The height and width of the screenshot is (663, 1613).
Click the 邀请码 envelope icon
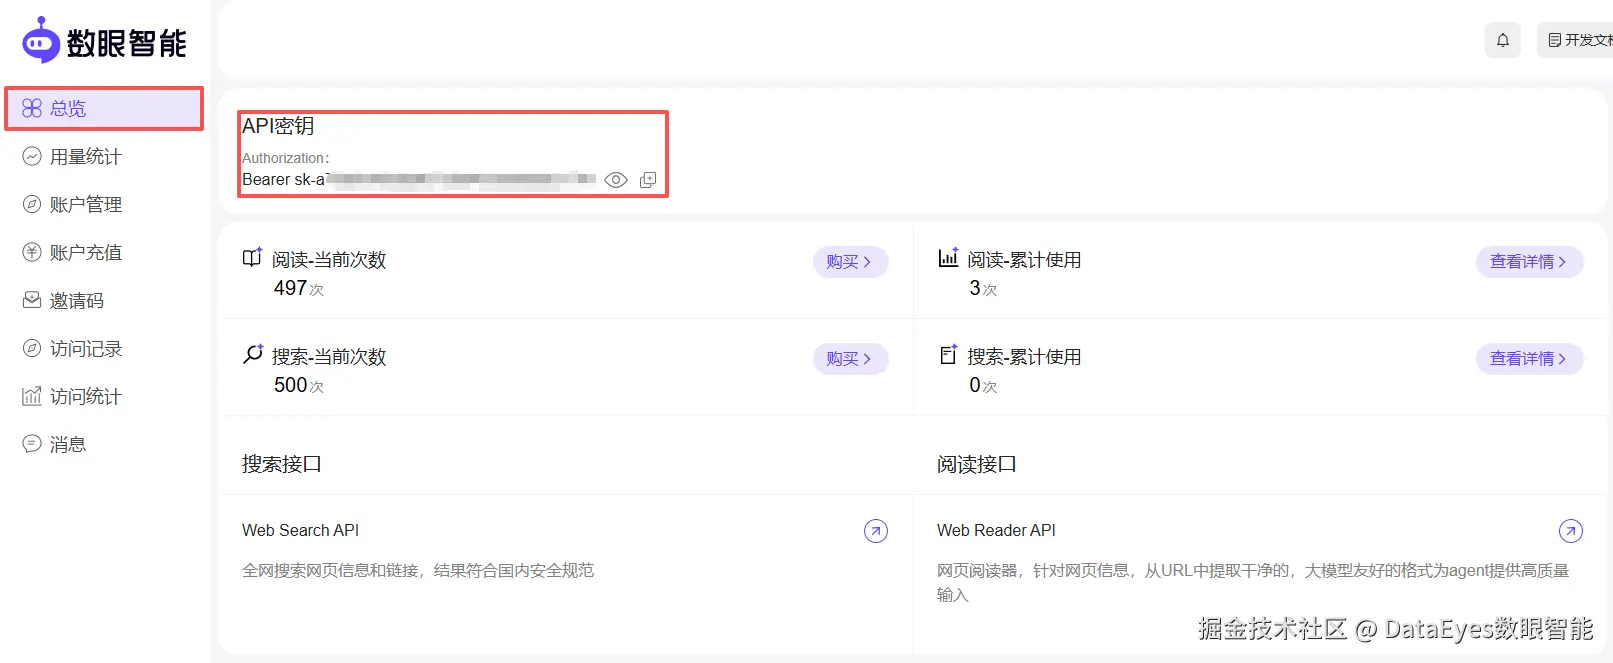32,300
